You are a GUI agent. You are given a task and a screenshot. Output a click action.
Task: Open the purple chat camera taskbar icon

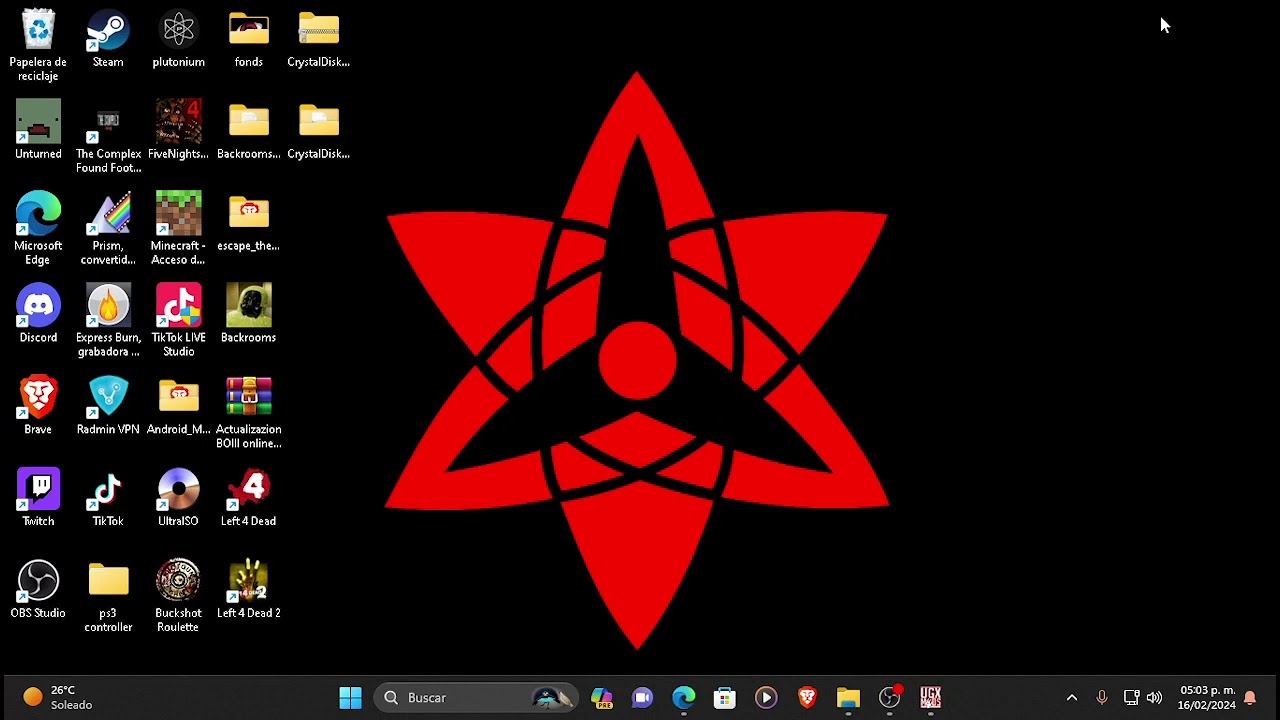click(642, 698)
